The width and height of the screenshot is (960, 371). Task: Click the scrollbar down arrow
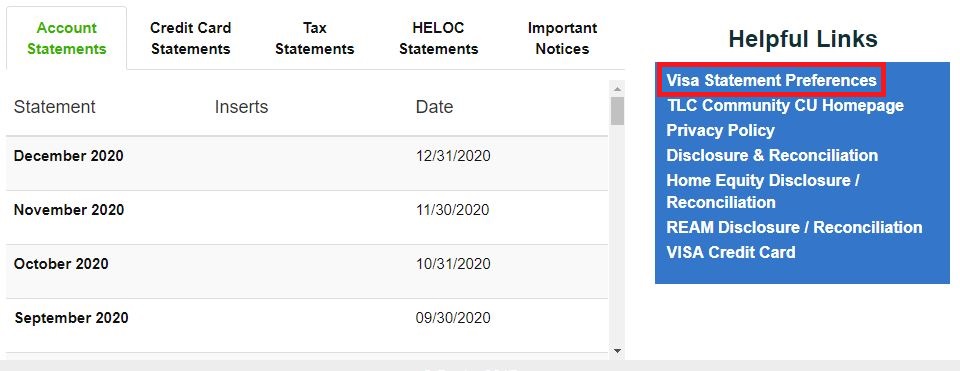coord(617,351)
